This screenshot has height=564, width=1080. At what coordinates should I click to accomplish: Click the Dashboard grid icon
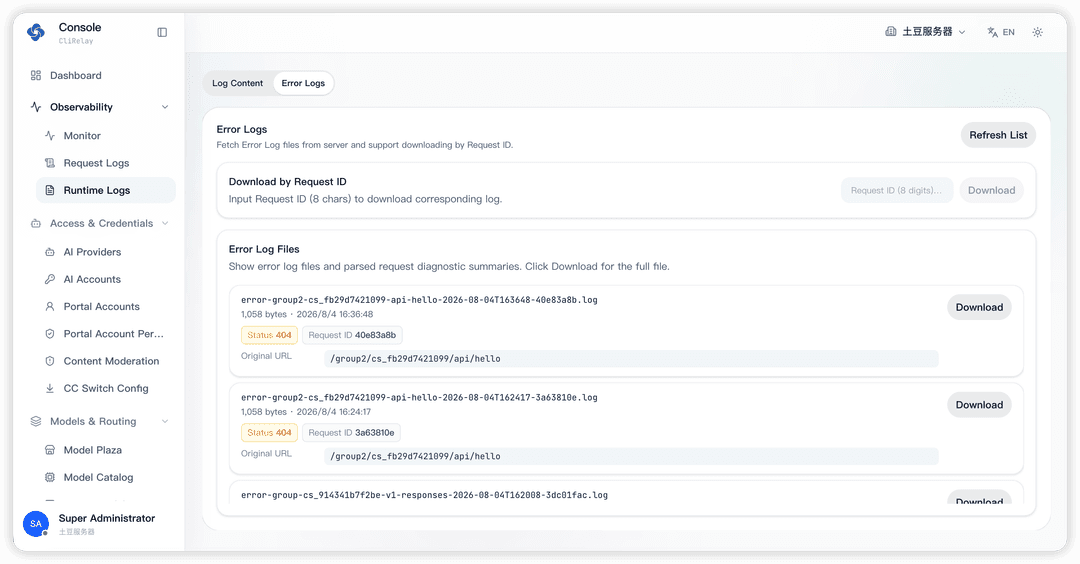pyautogui.click(x=36, y=75)
